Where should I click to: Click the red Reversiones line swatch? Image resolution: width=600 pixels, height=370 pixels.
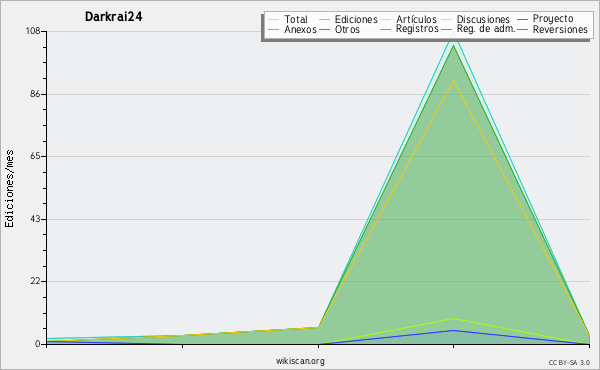(522, 29)
